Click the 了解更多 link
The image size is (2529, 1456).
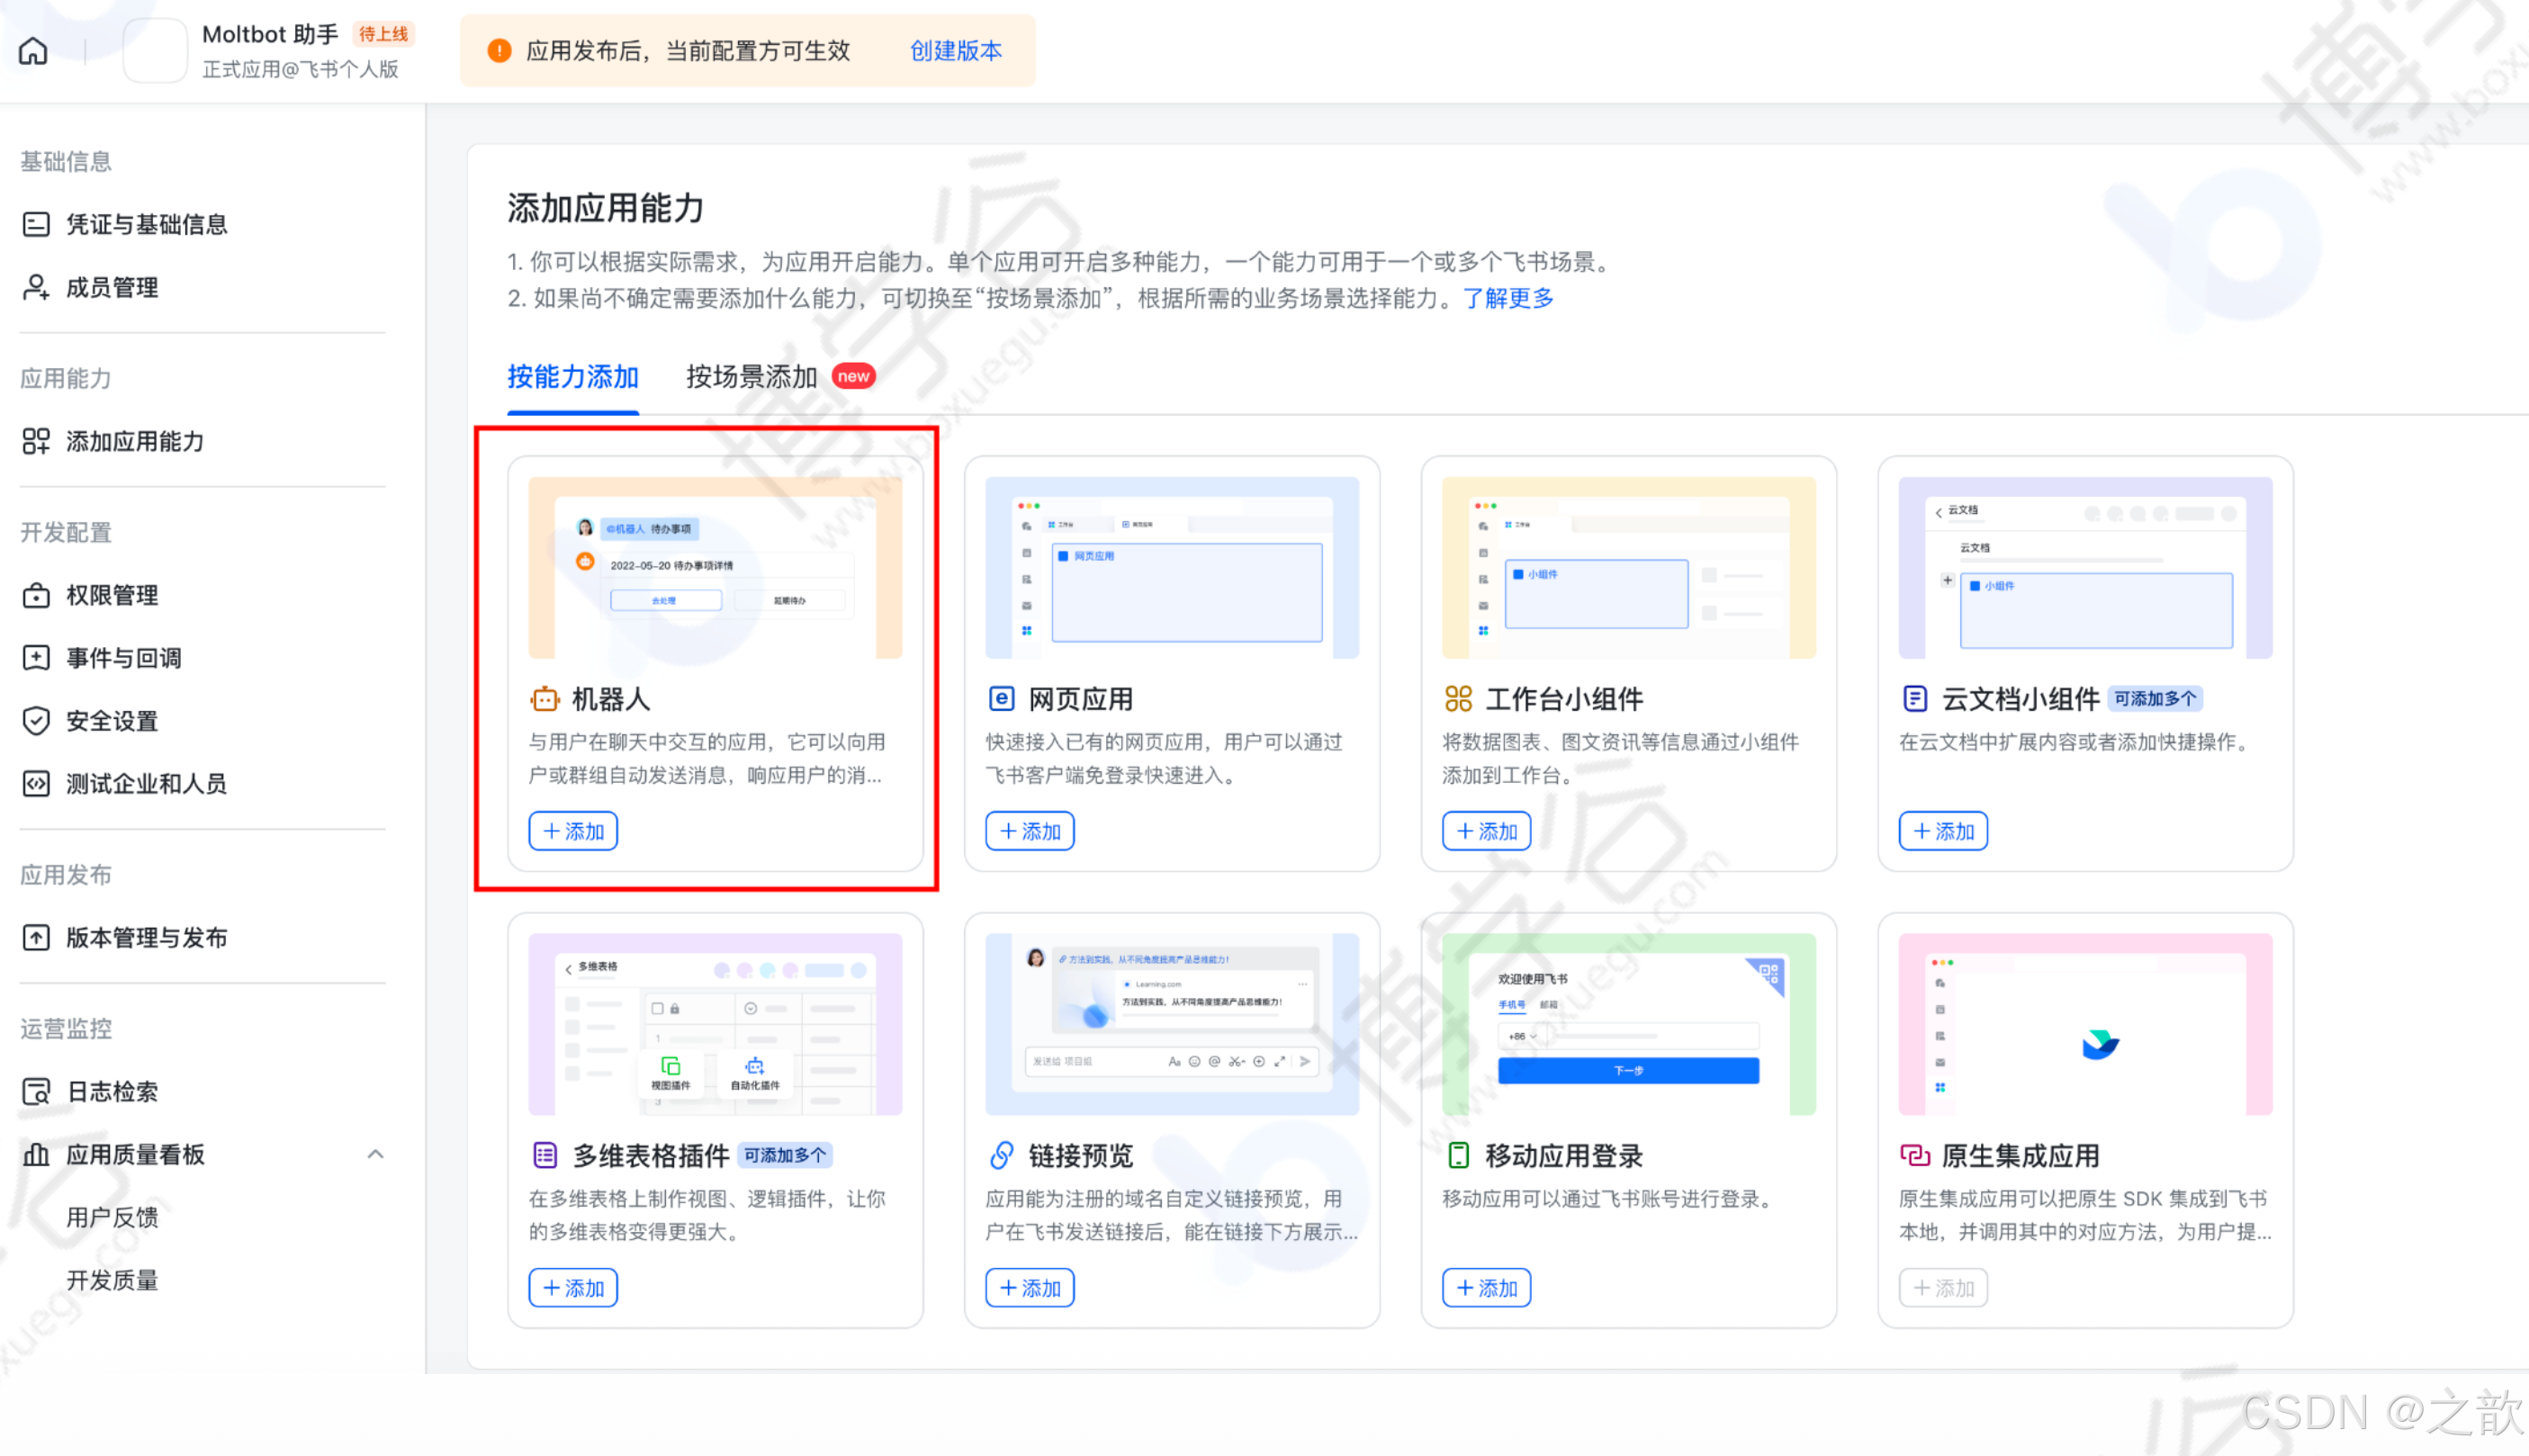coord(1508,298)
